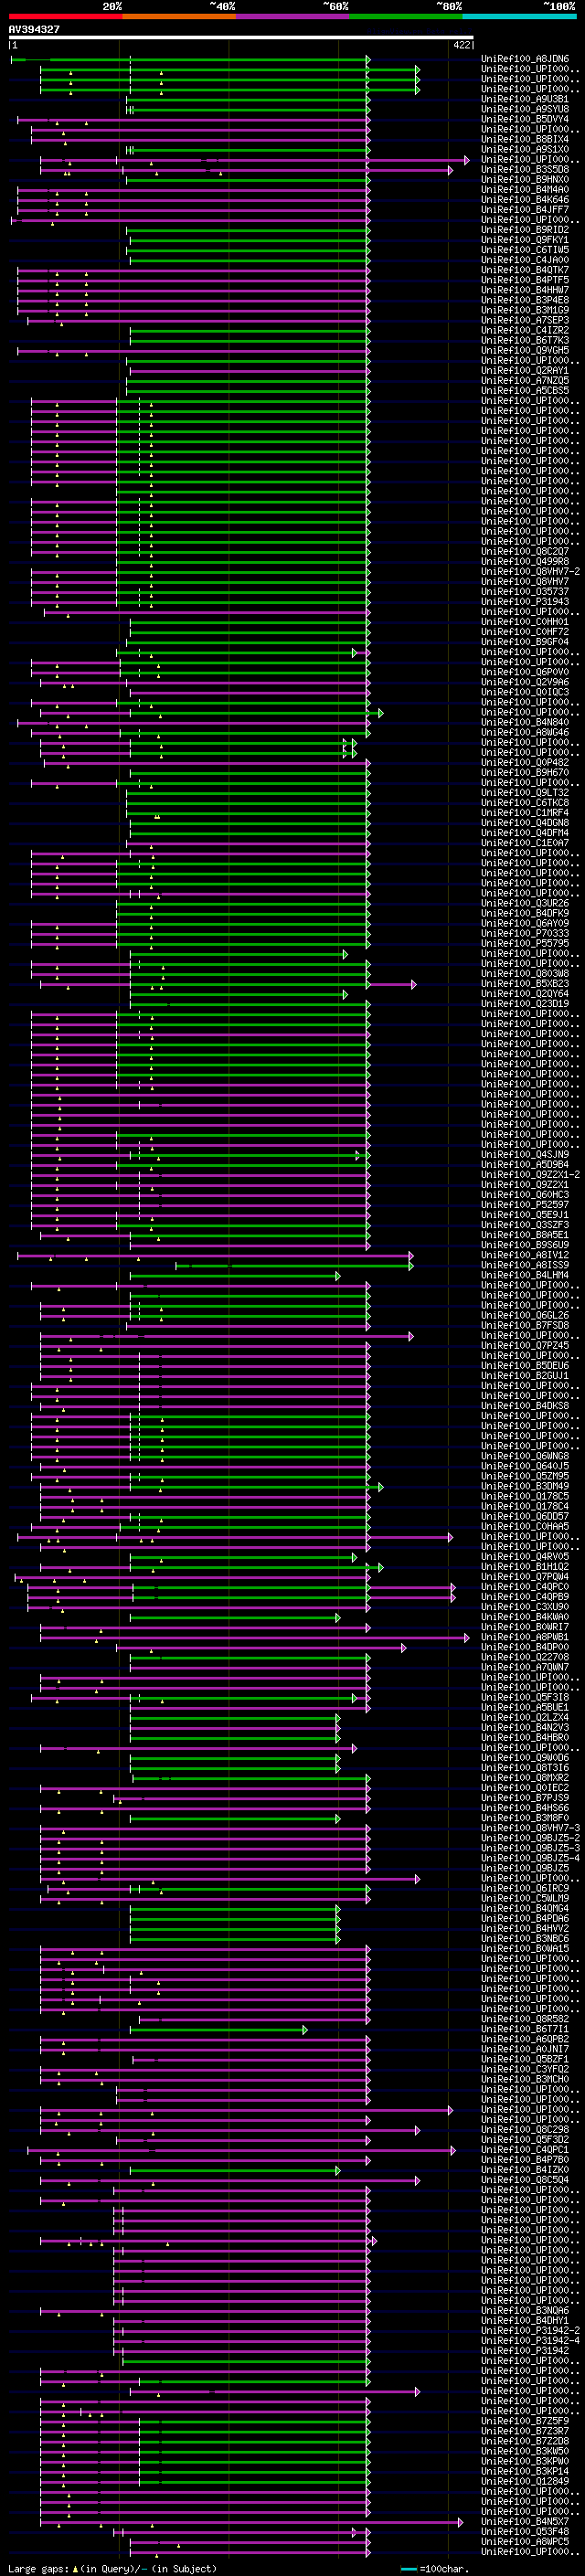This screenshot has height=2576, width=585.
Task: Click the red ~20% identity color band
Action: (x=65, y=16)
